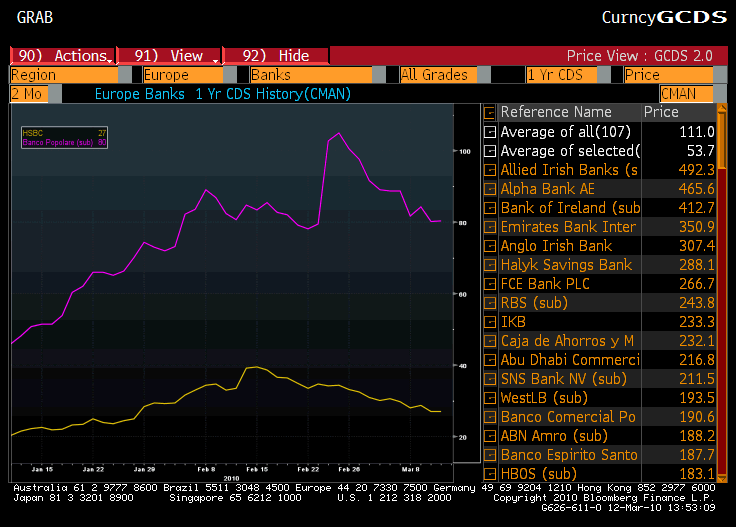Click the box icon beside FCE Bank PLC
The width and height of the screenshot is (736, 527).
(490, 284)
